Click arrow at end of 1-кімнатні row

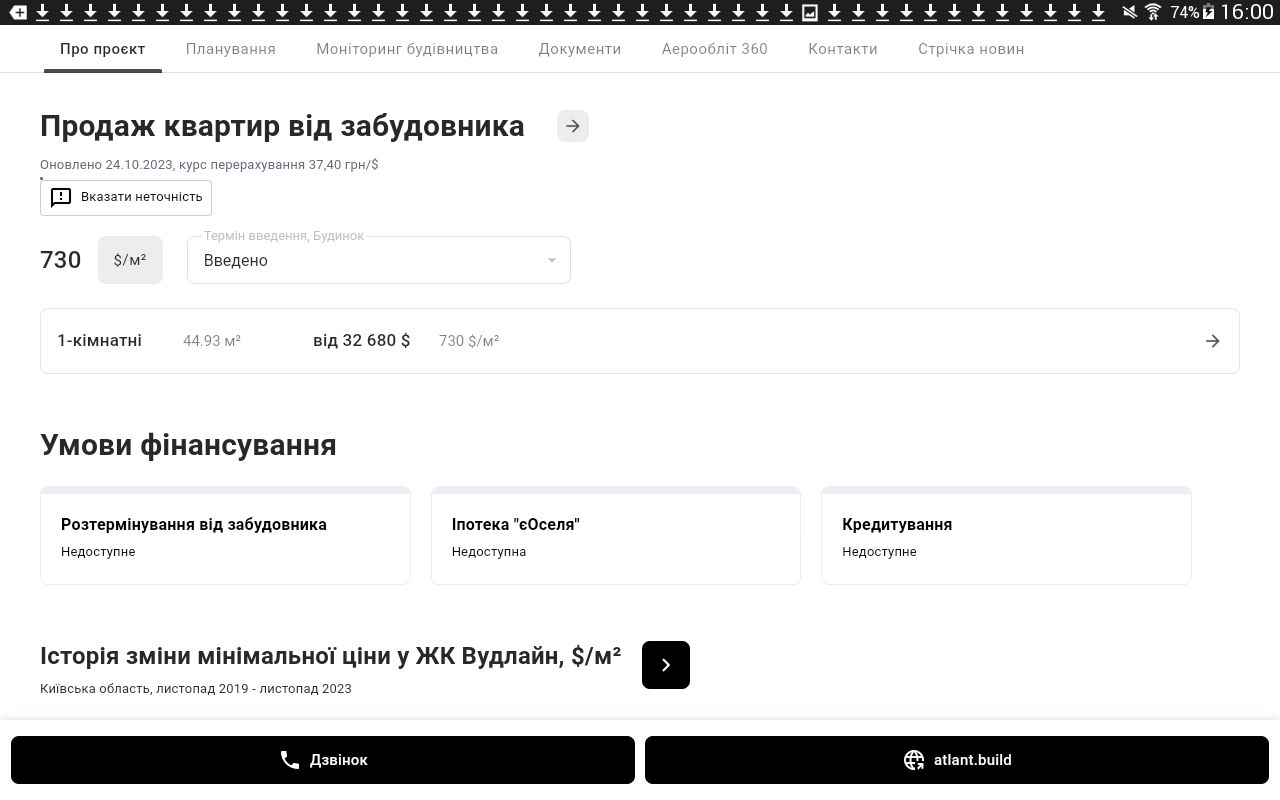(x=1212, y=341)
